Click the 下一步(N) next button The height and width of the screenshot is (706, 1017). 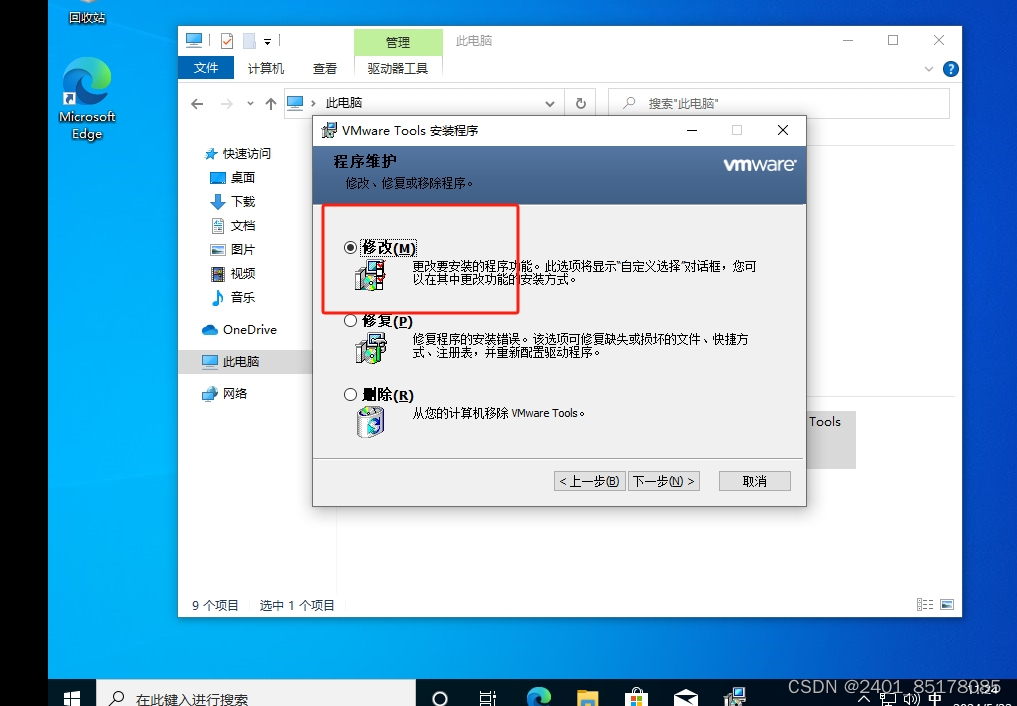tap(664, 481)
